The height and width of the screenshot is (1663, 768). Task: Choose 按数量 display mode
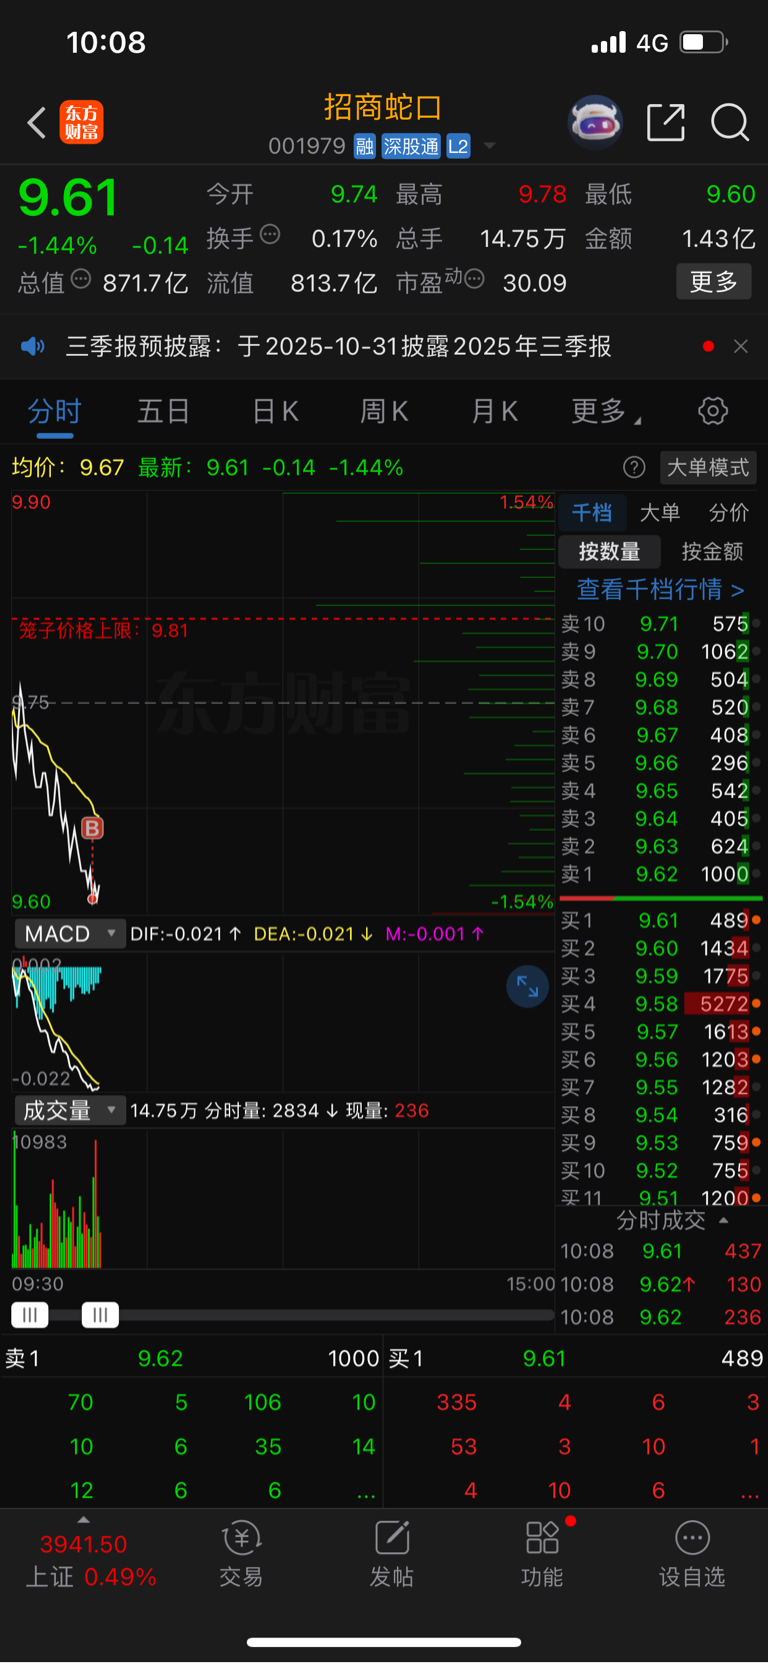(609, 551)
